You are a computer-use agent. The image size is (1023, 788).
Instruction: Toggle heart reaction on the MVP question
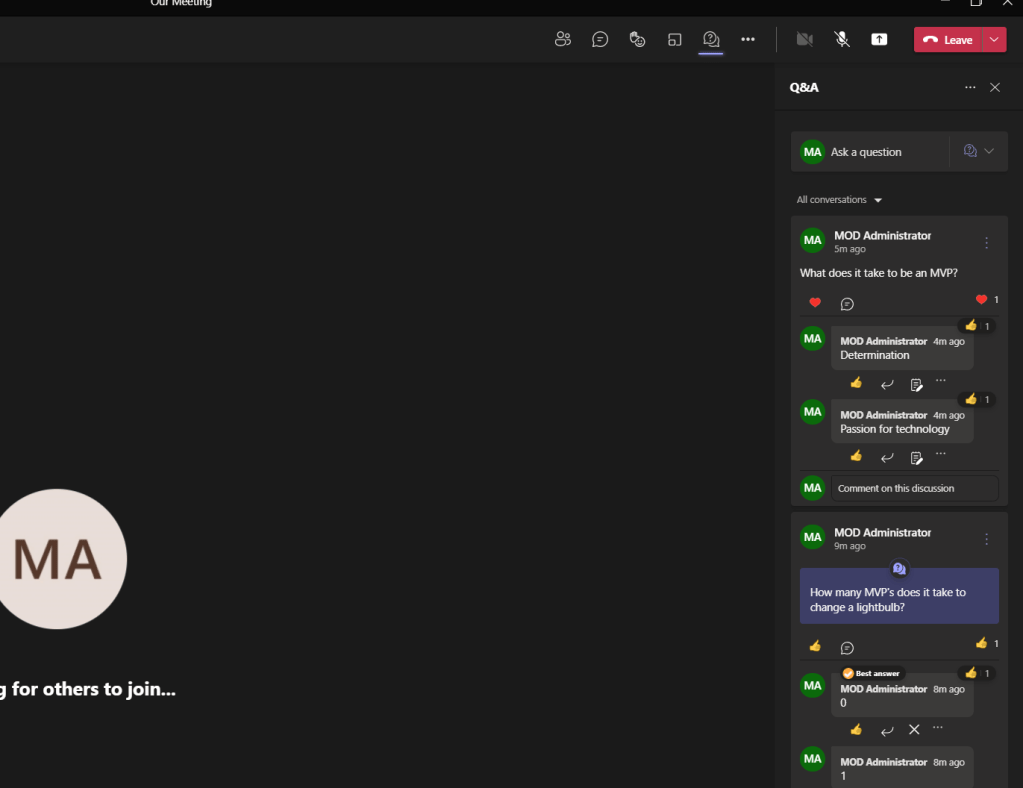coord(815,303)
